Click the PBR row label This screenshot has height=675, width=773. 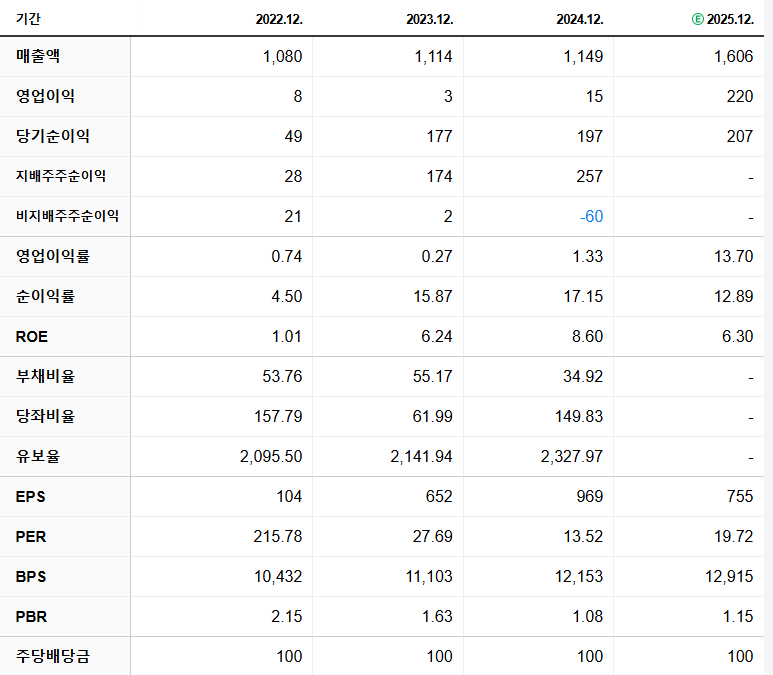point(31,616)
